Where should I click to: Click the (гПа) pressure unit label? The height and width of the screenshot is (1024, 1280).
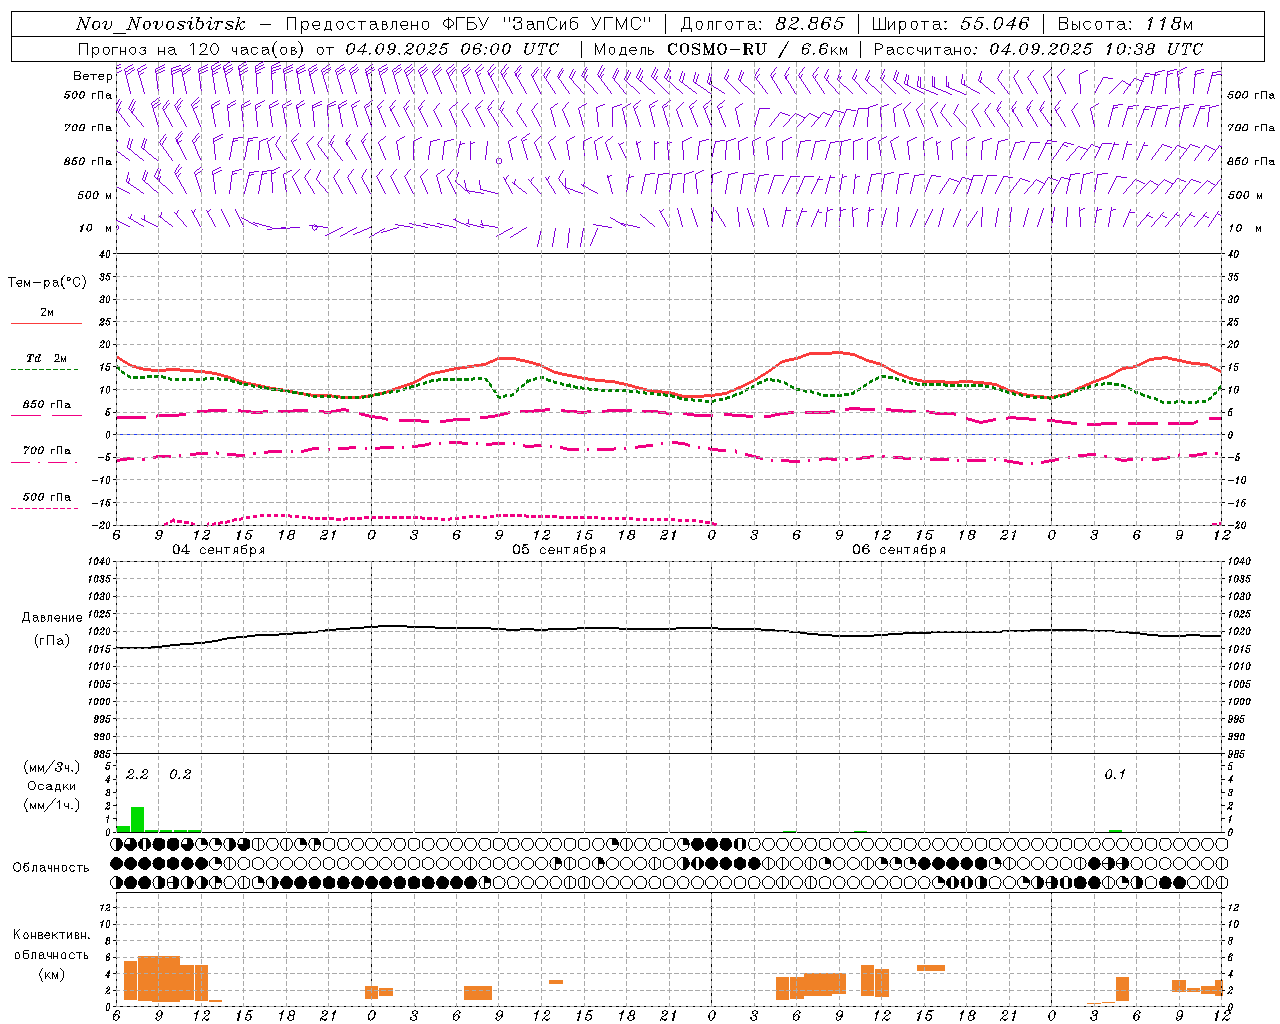click(52, 641)
